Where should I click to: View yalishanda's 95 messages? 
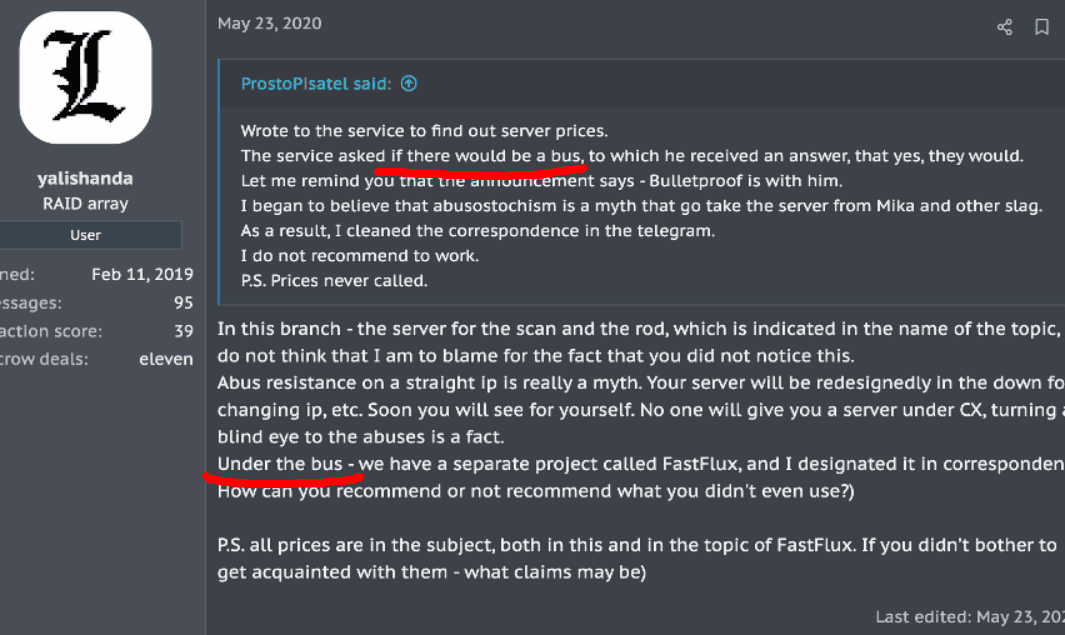click(183, 302)
